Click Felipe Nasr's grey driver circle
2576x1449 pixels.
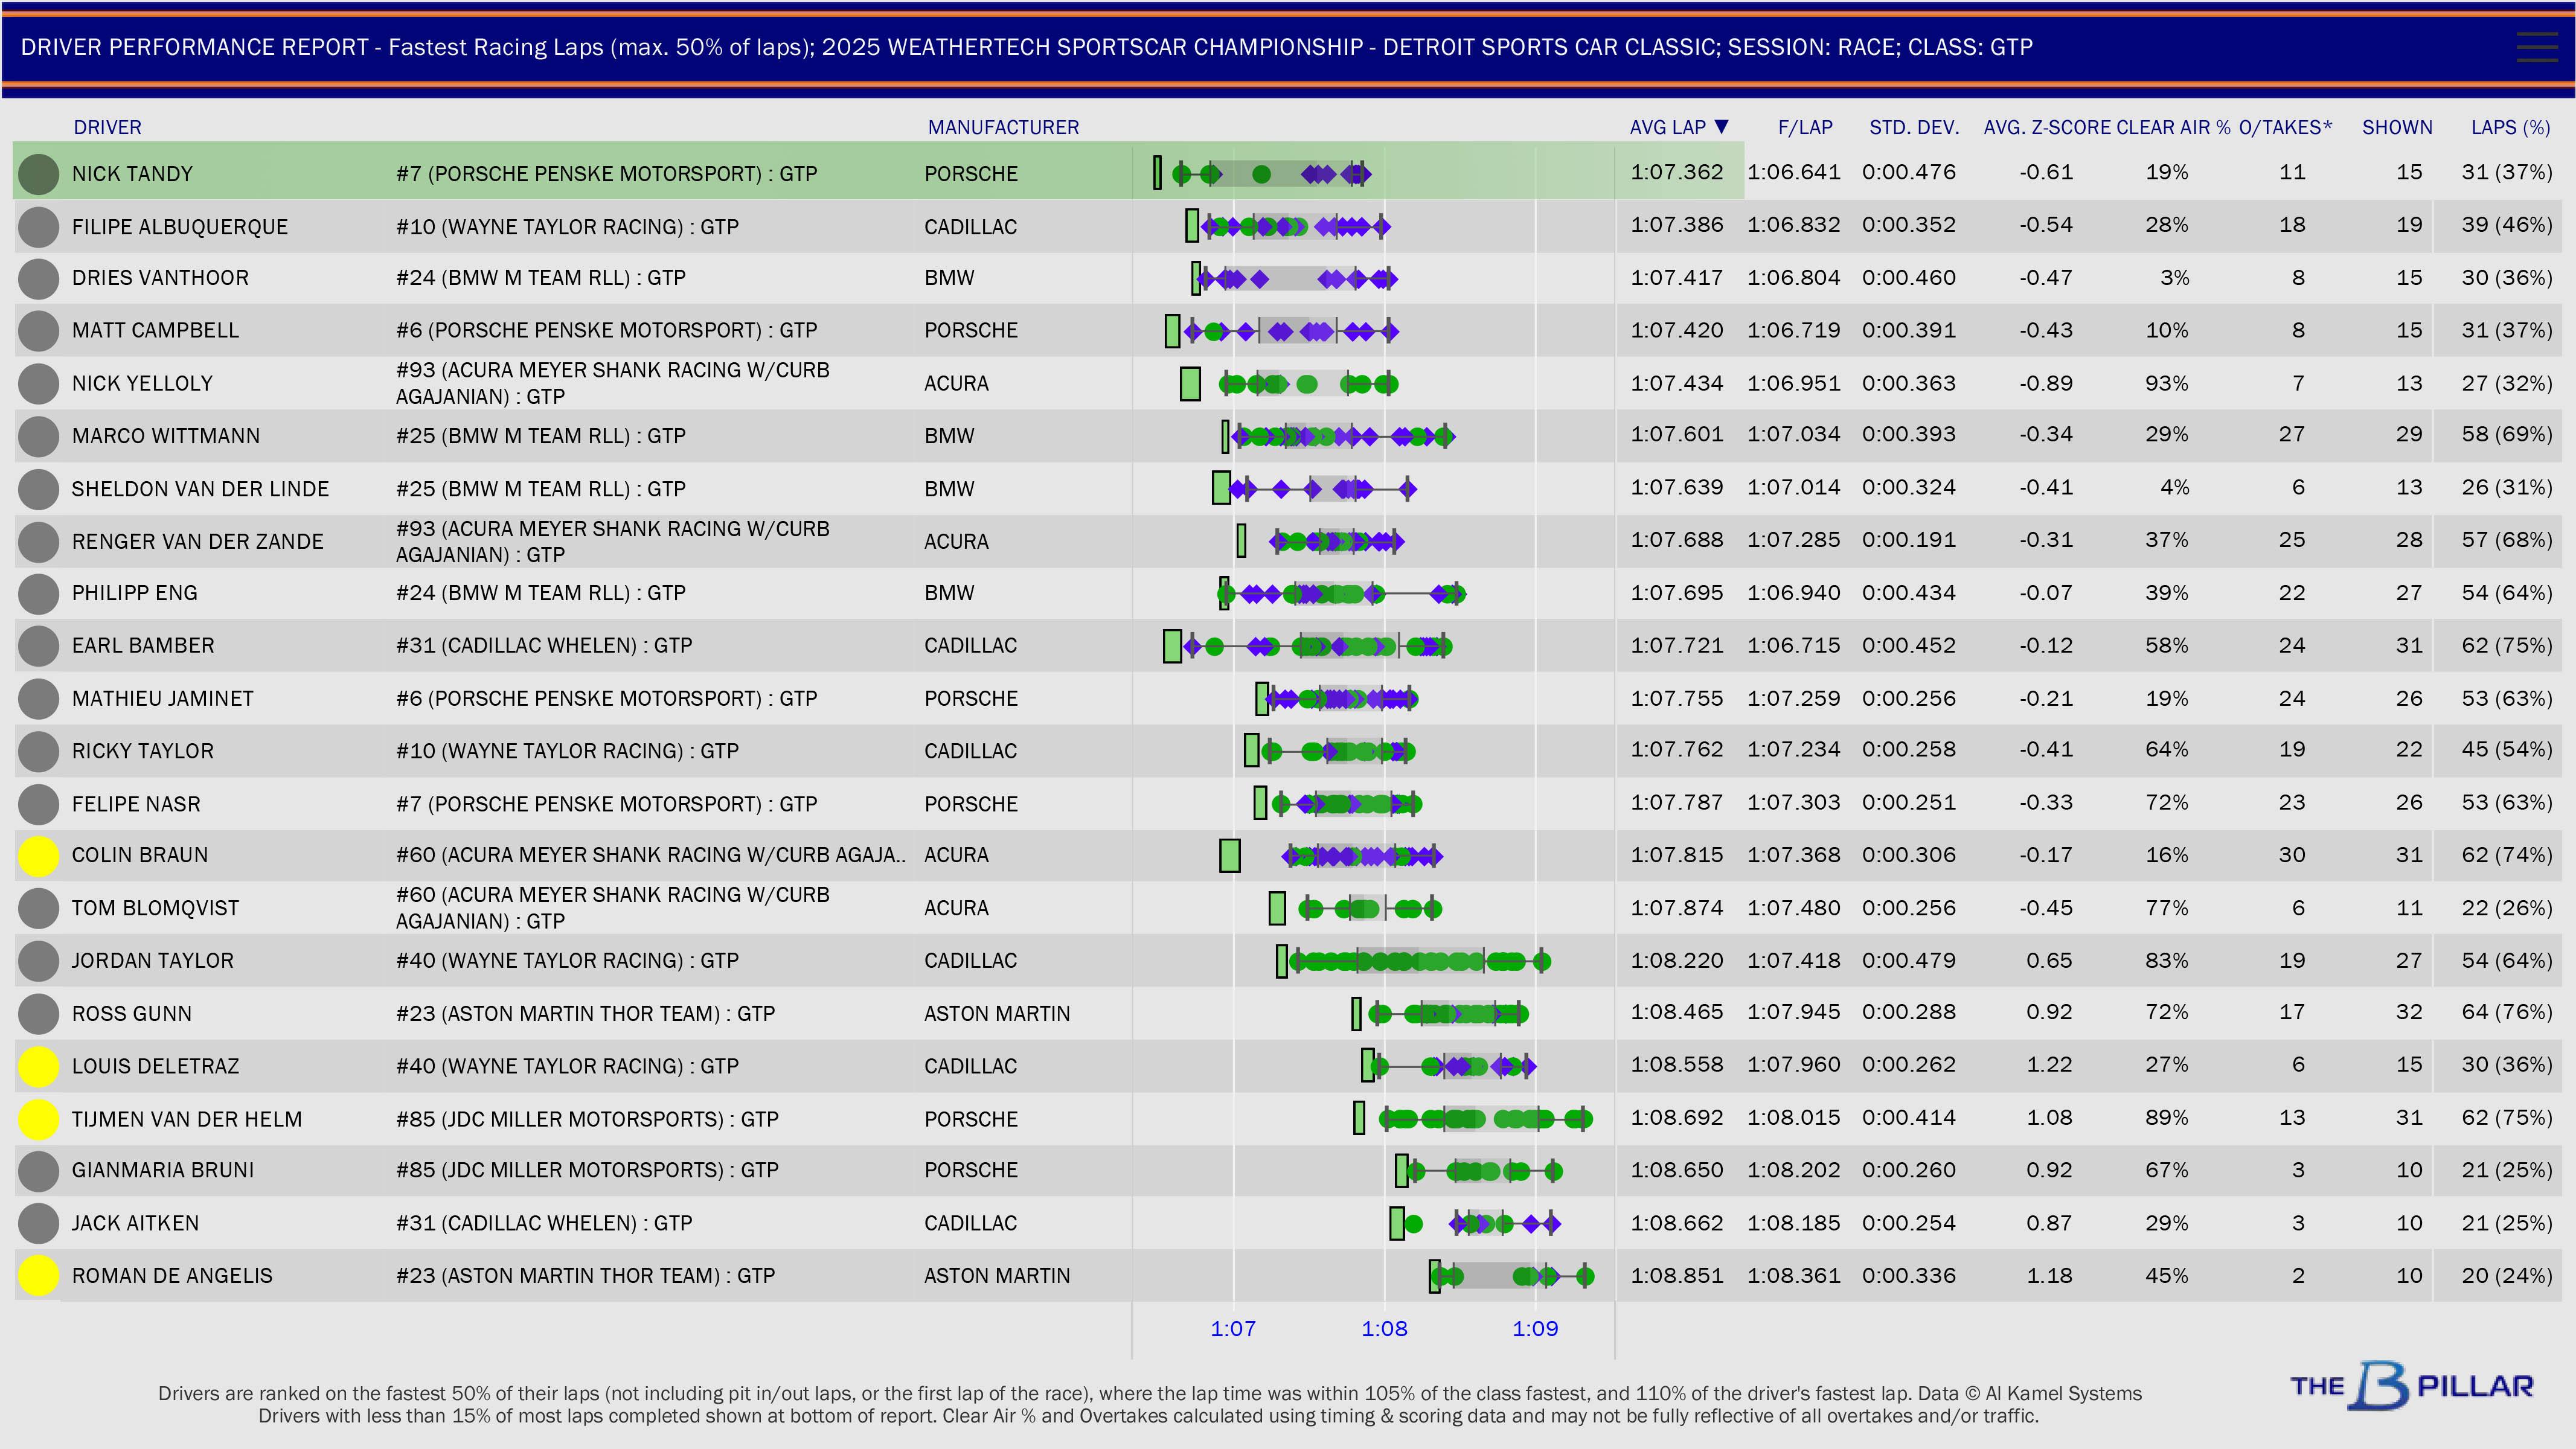tap(39, 804)
